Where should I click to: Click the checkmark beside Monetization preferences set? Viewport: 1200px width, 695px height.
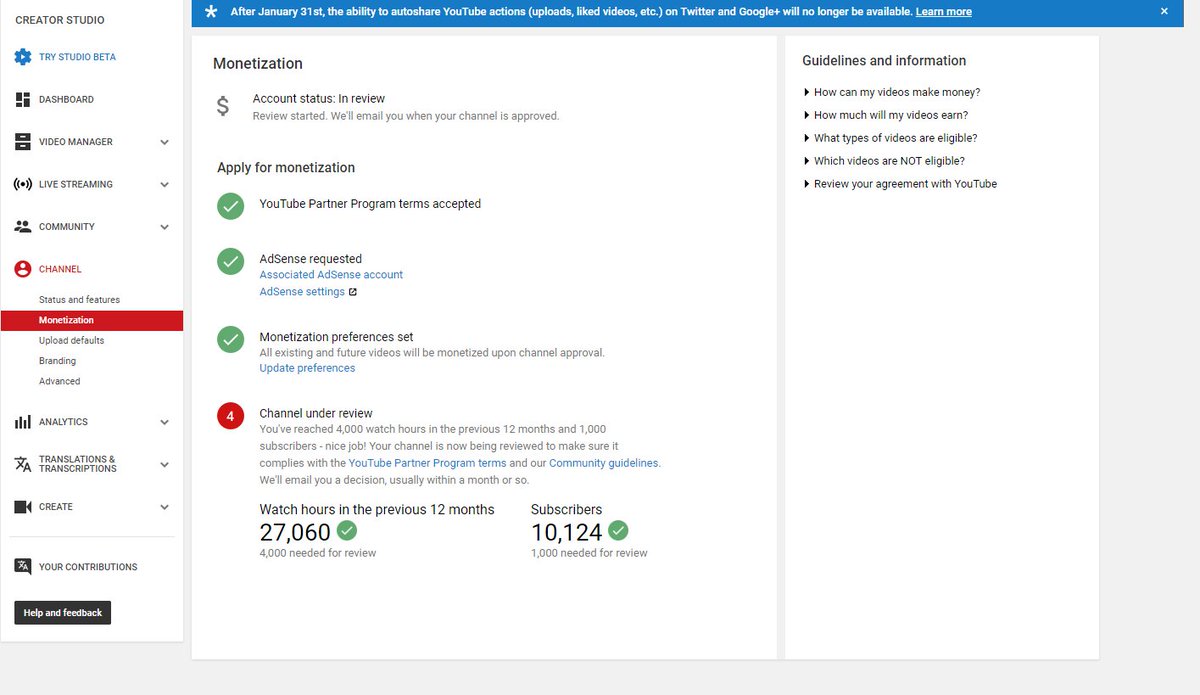coord(231,340)
